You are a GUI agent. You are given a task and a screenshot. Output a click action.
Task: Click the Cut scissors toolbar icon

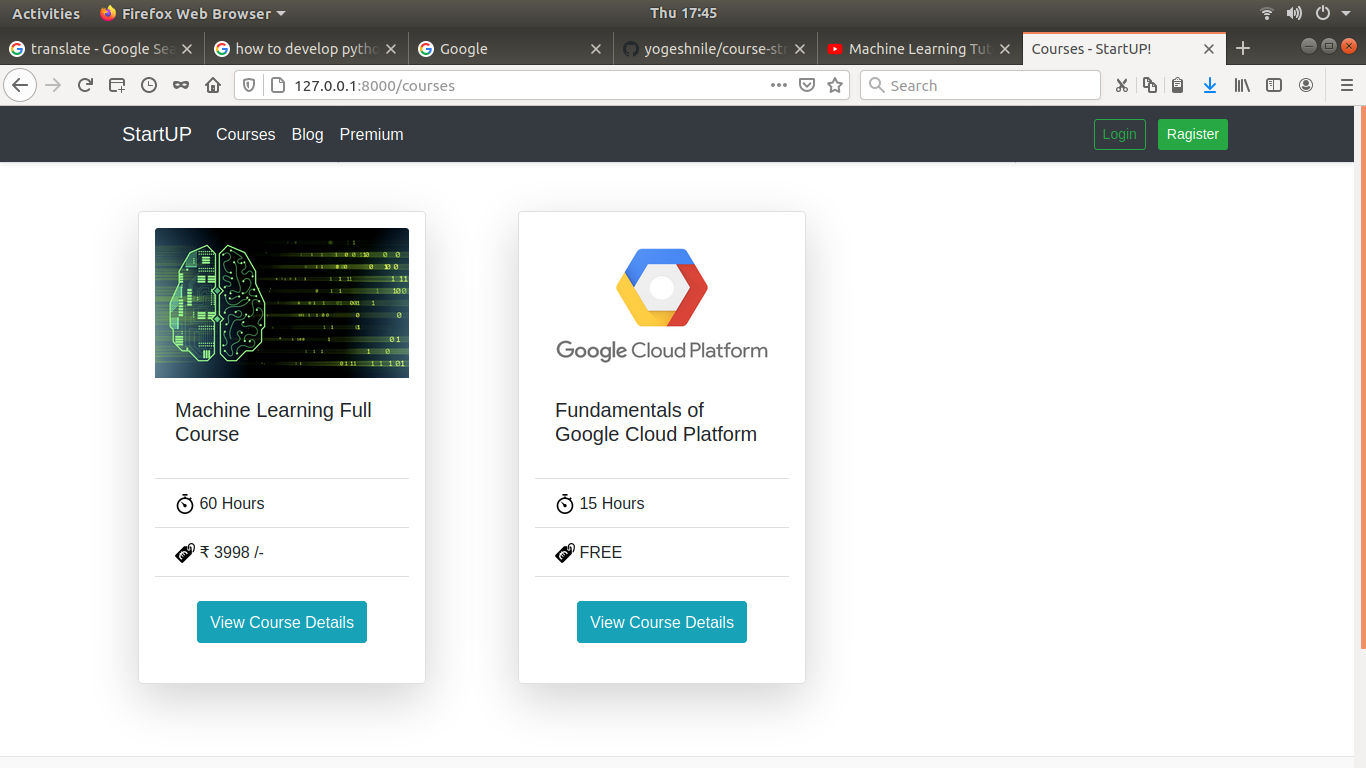click(x=1122, y=85)
